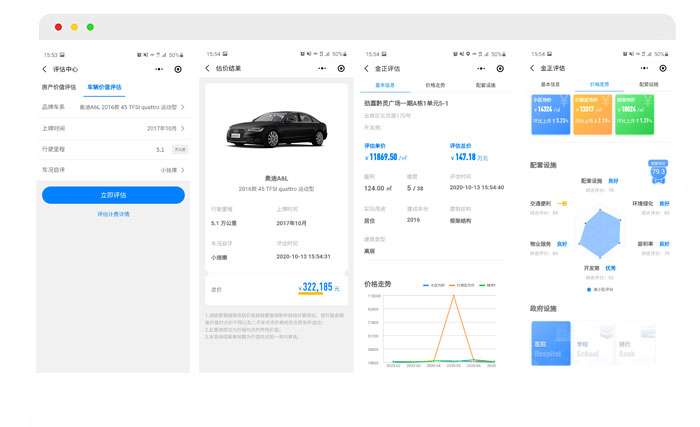700x427 pixels.
Task: Tap the 79.3 score badge
Action: click(x=658, y=172)
